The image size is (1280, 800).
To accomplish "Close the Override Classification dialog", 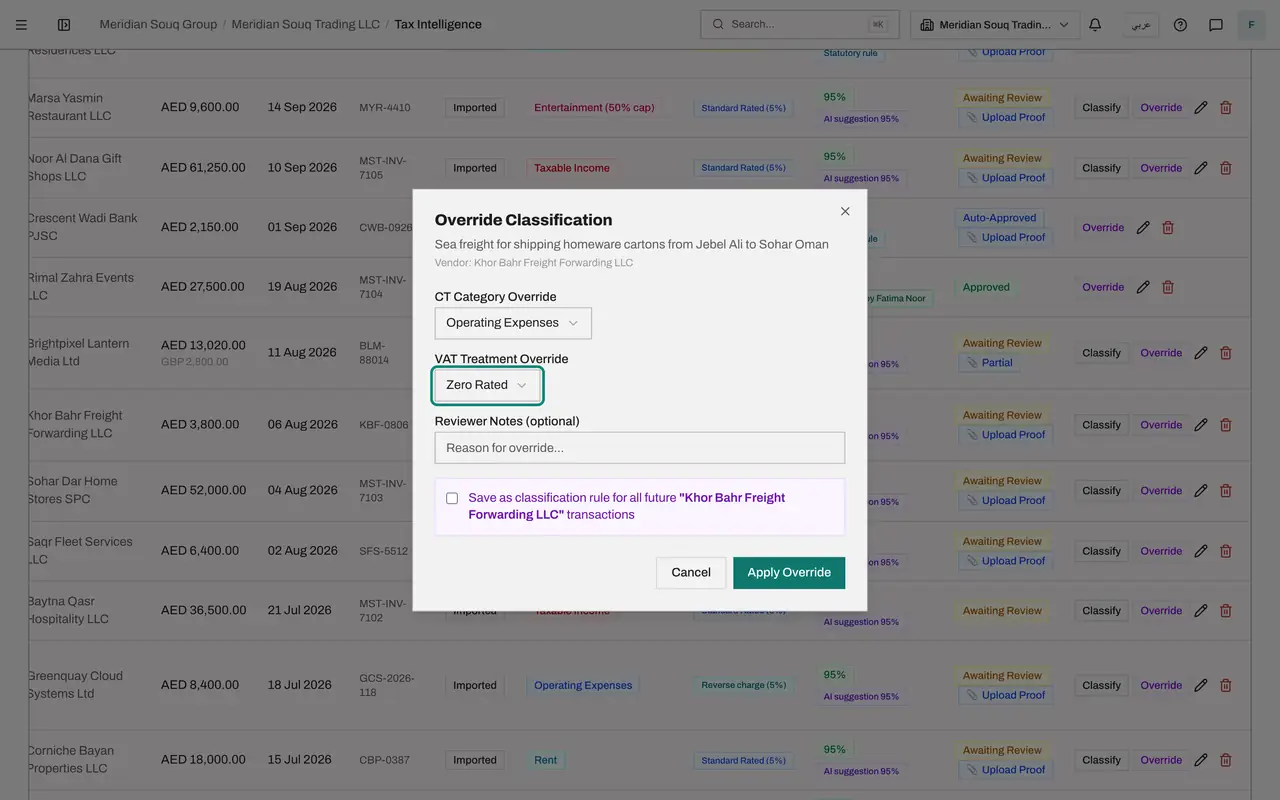I will (845, 211).
